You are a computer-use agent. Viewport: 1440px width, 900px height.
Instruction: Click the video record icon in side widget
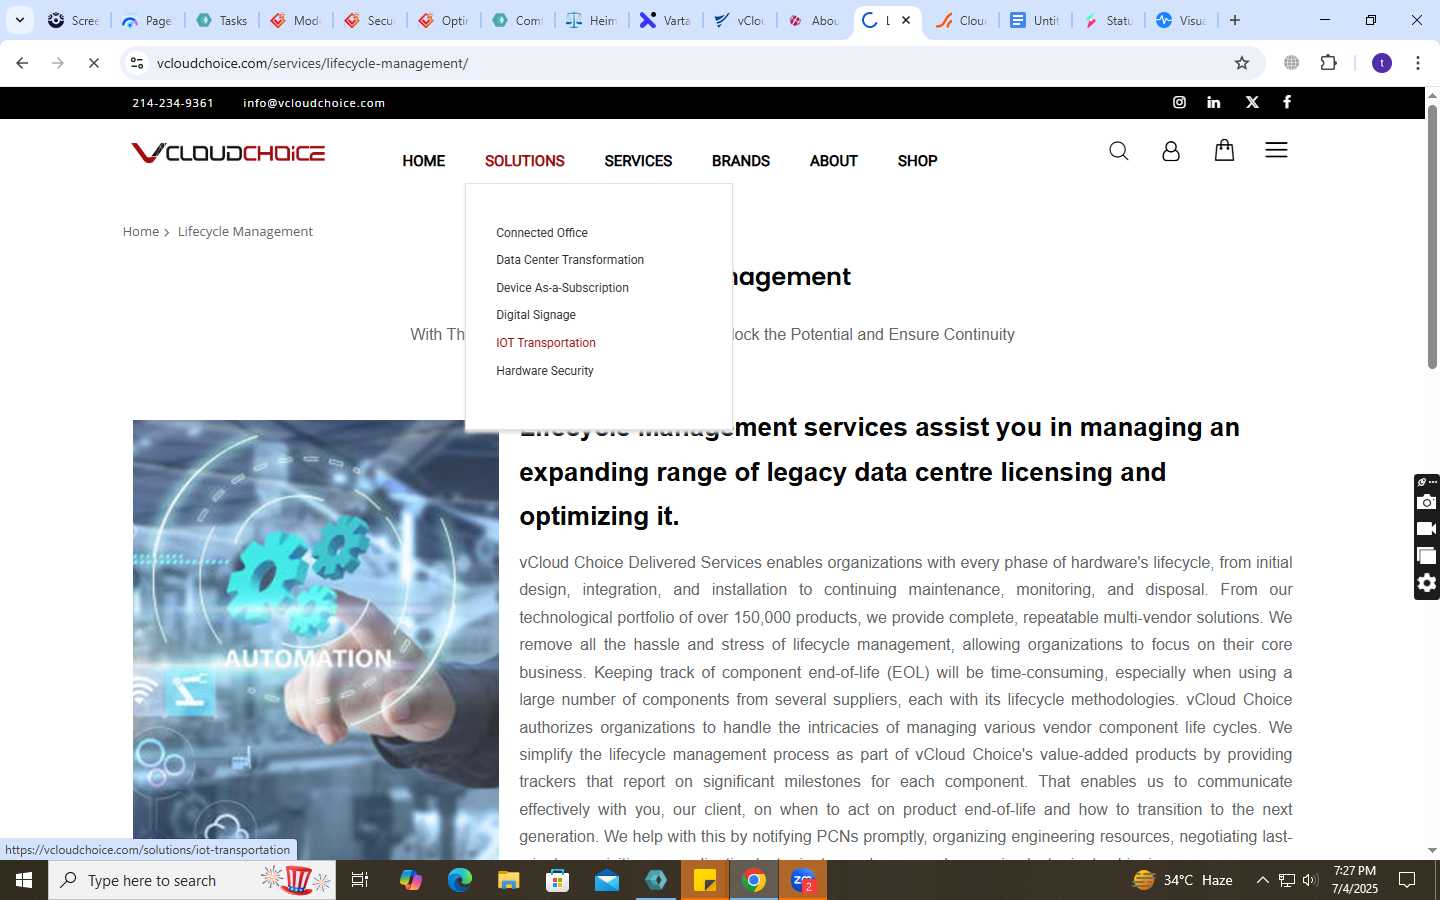click(1427, 529)
